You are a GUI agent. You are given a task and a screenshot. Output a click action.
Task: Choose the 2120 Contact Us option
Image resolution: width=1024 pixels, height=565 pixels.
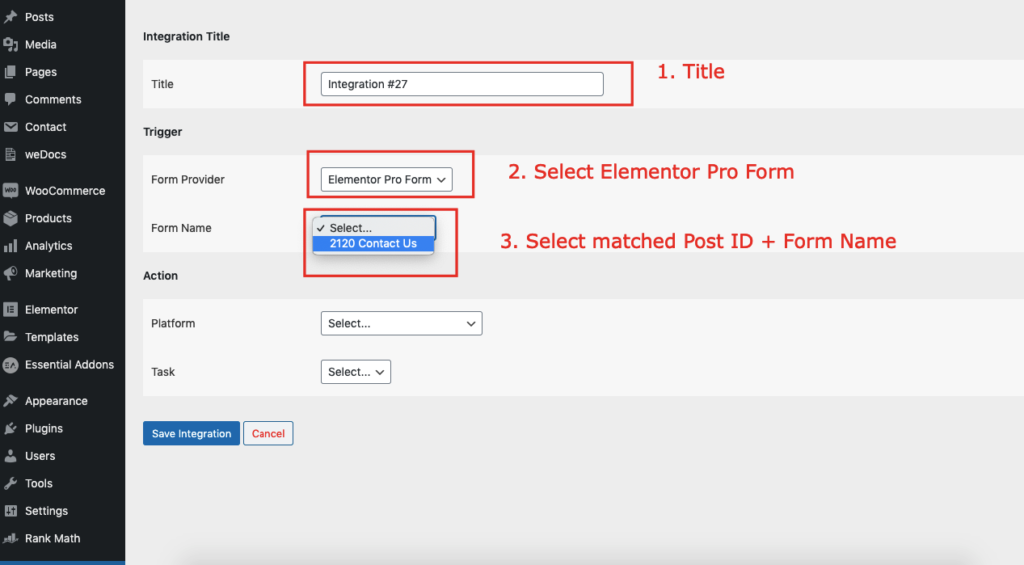pyautogui.click(x=374, y=244)
